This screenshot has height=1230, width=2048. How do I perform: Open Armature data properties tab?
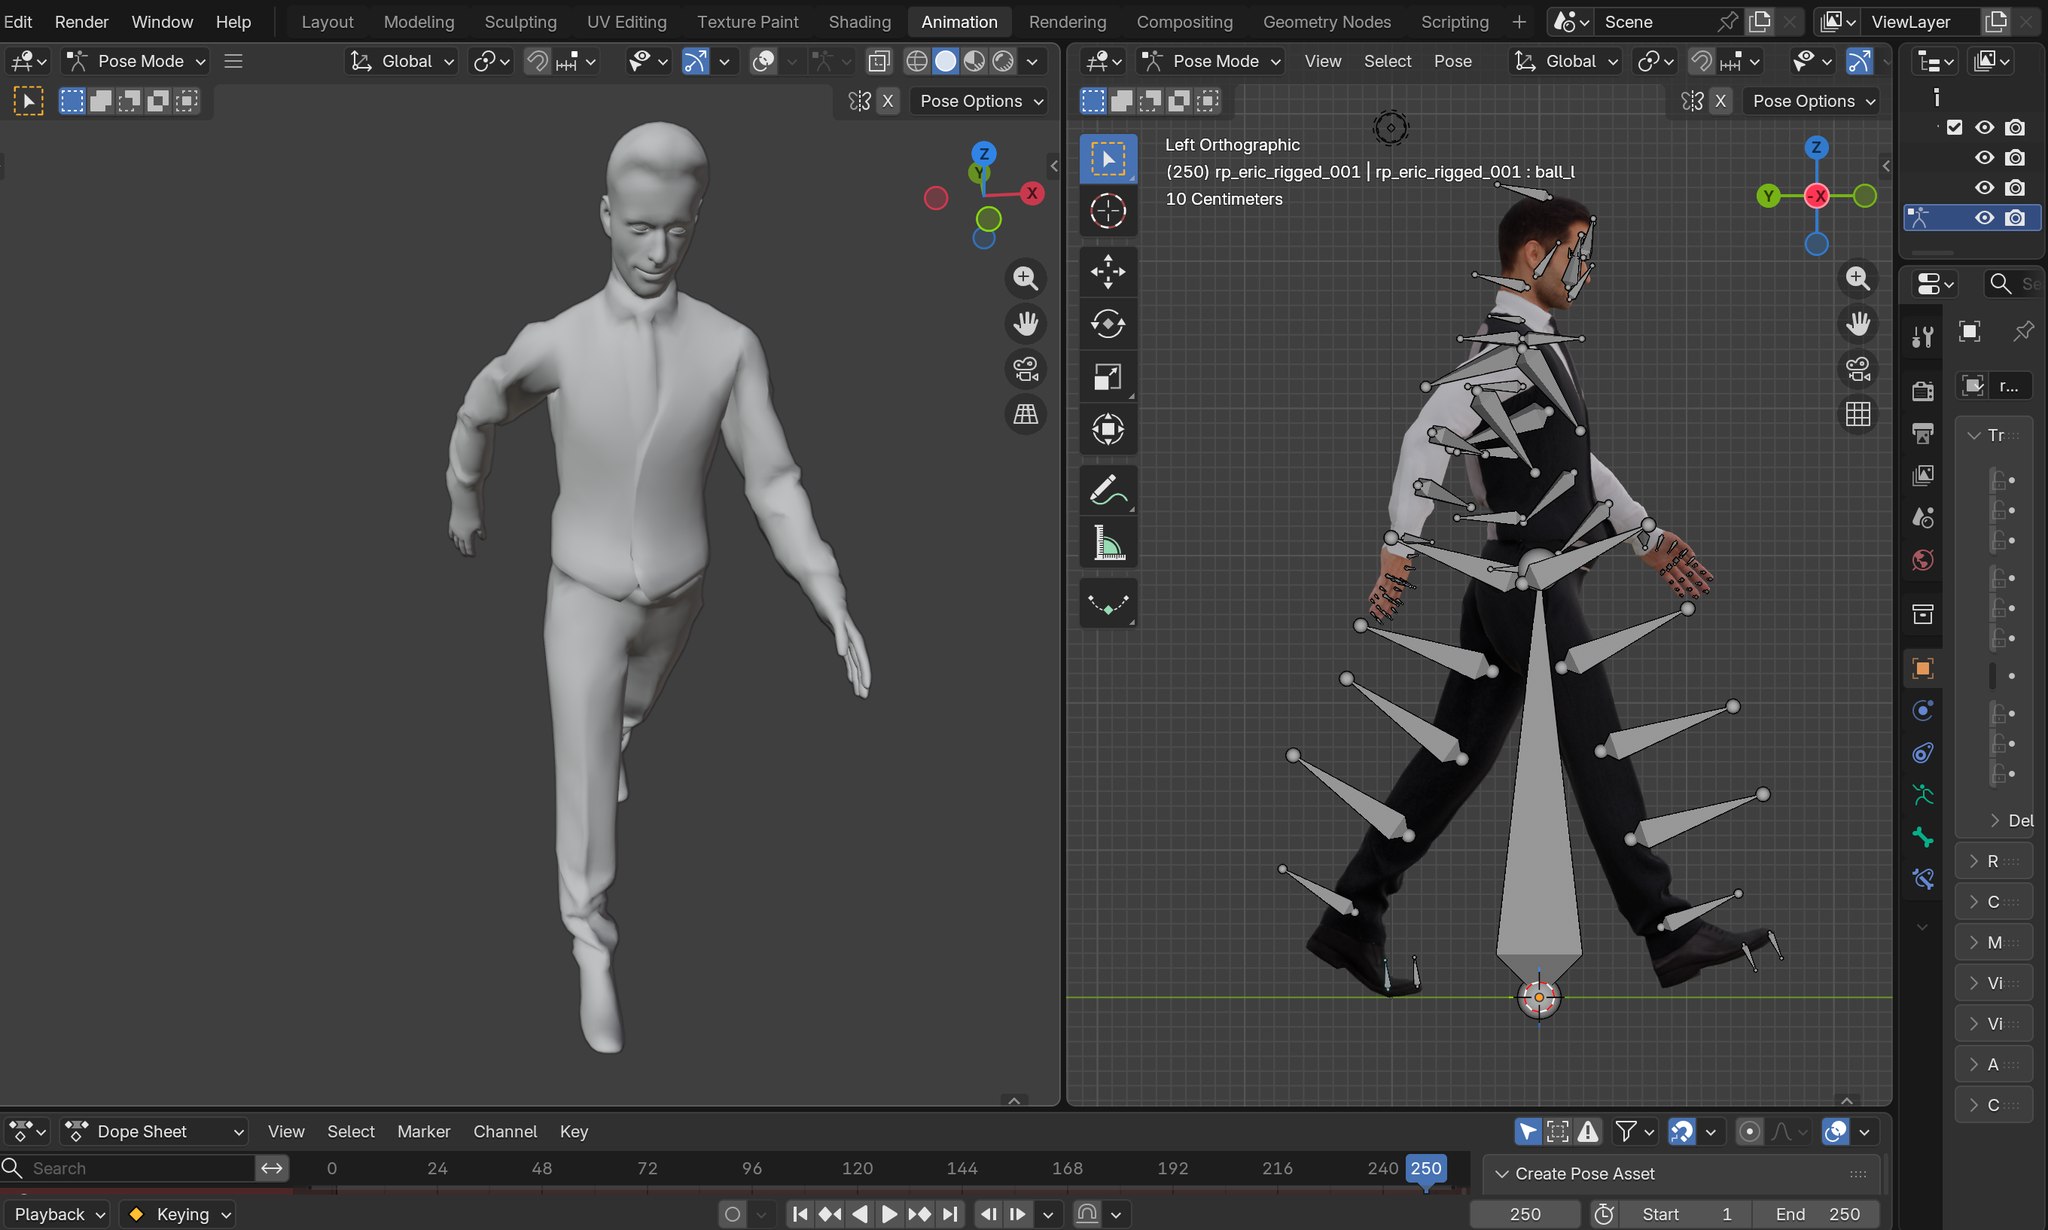(x=1922, y=795)
